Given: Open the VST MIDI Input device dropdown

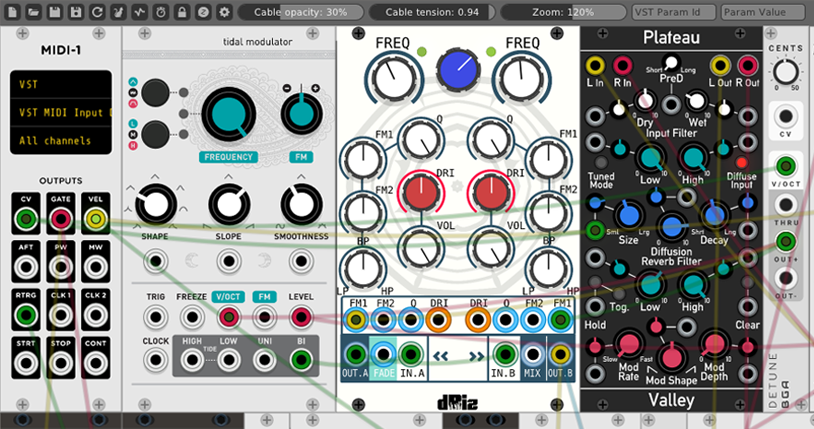Looking at the screenshot, I should coord(61,113).
